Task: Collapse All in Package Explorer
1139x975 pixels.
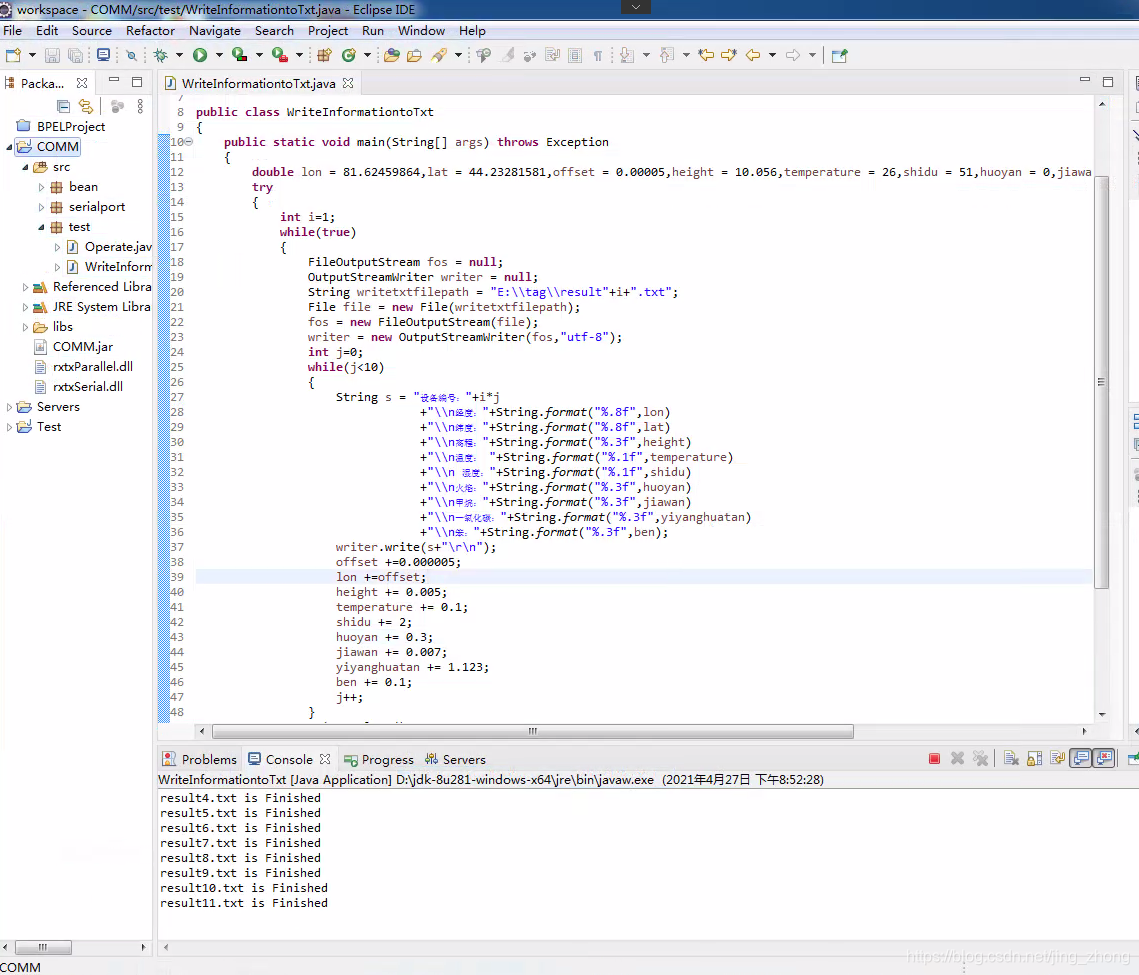Action: (x=63, y=106)
